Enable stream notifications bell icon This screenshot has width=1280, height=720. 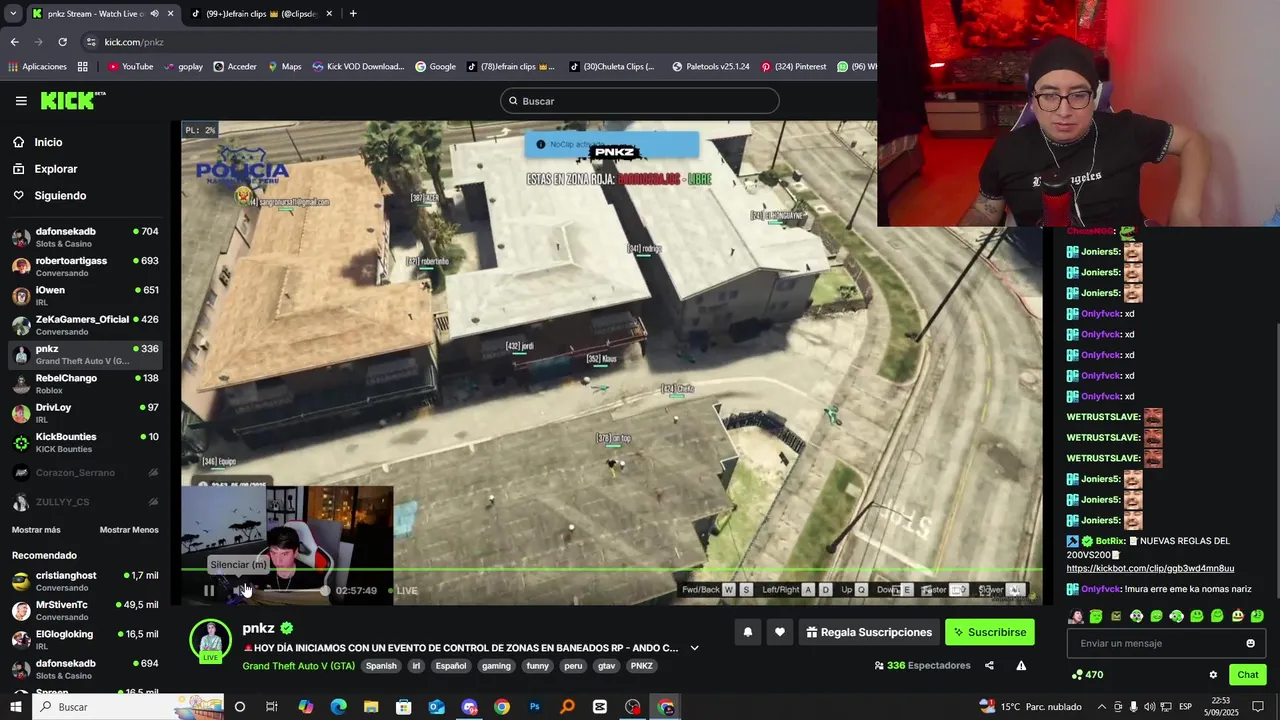(x=747, y=632)
